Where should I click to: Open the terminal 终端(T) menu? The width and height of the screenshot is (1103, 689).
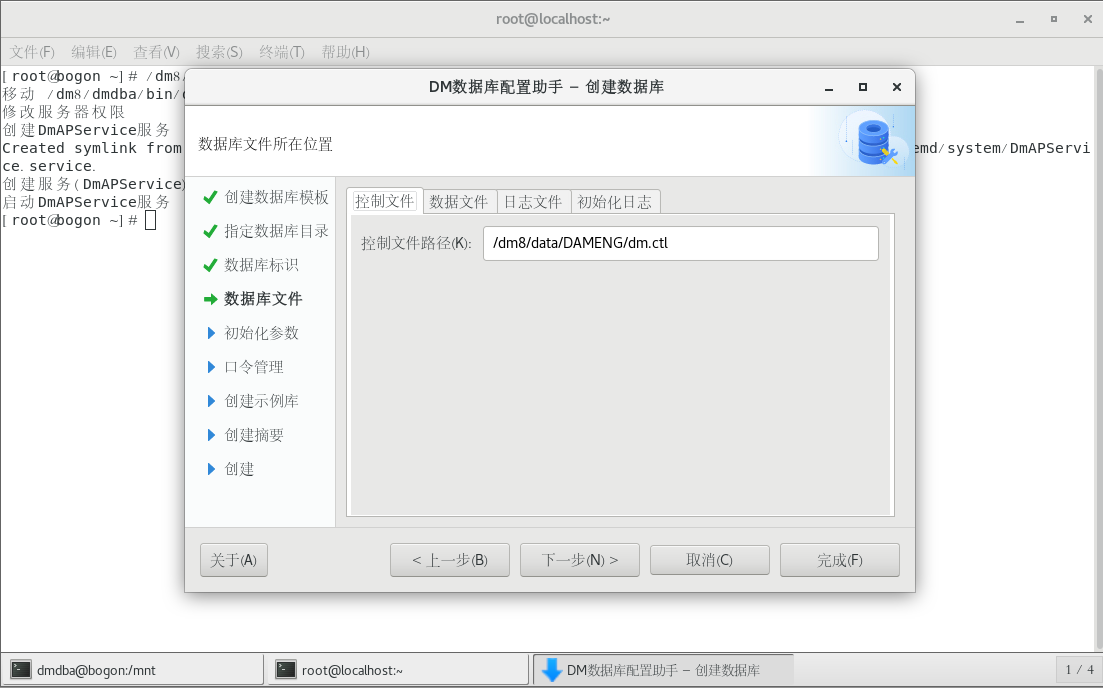[281, 52]
